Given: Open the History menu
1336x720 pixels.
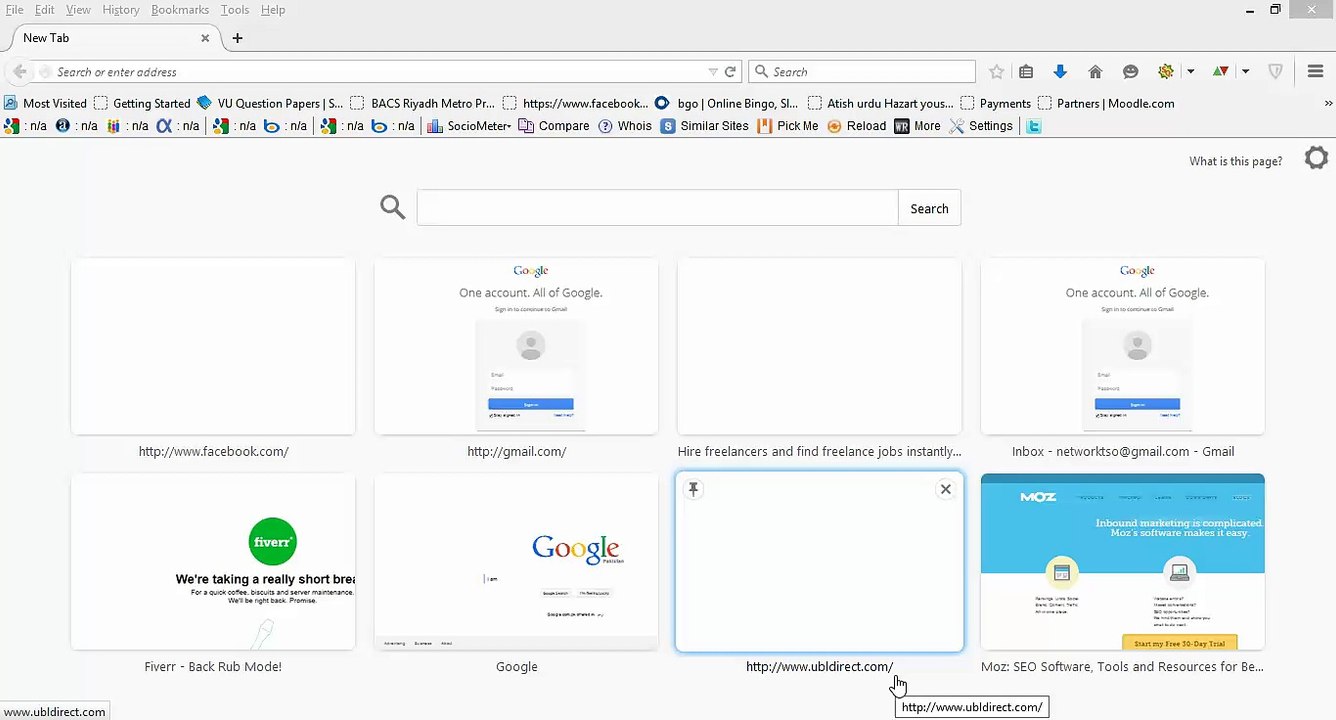Looking at the screenshot, I should point(121,10).
